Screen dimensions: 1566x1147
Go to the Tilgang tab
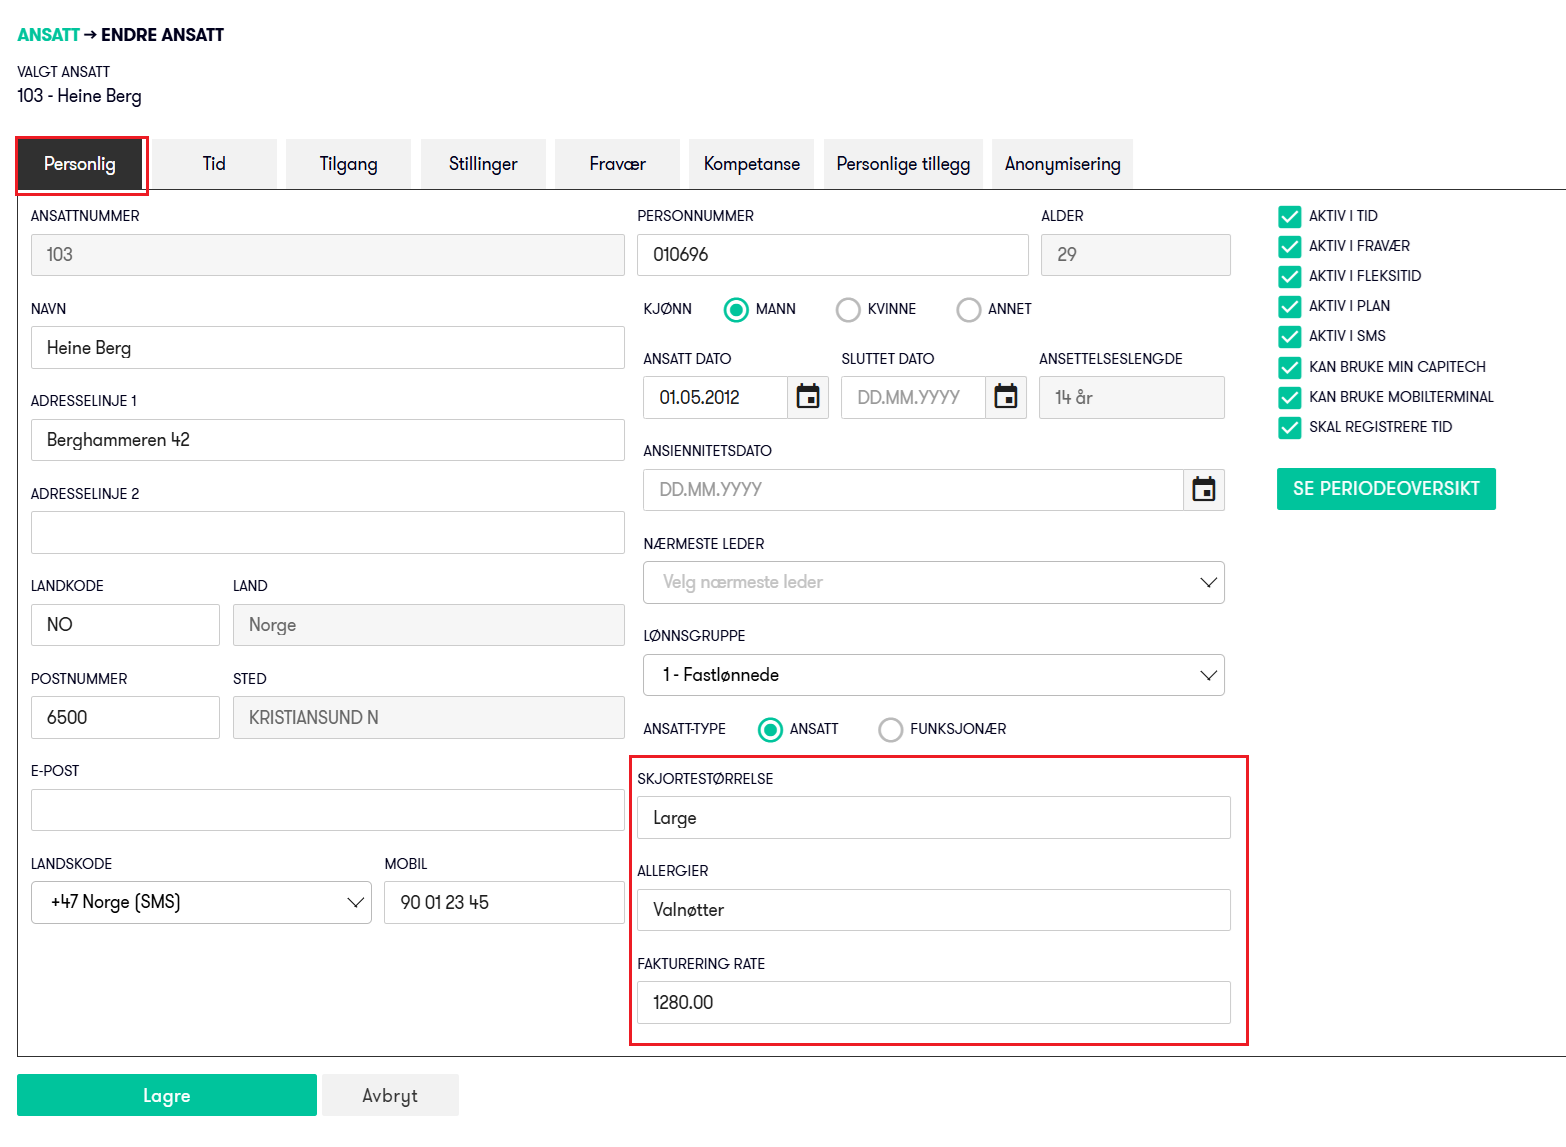pyautogui.click(x=348, y=164)
